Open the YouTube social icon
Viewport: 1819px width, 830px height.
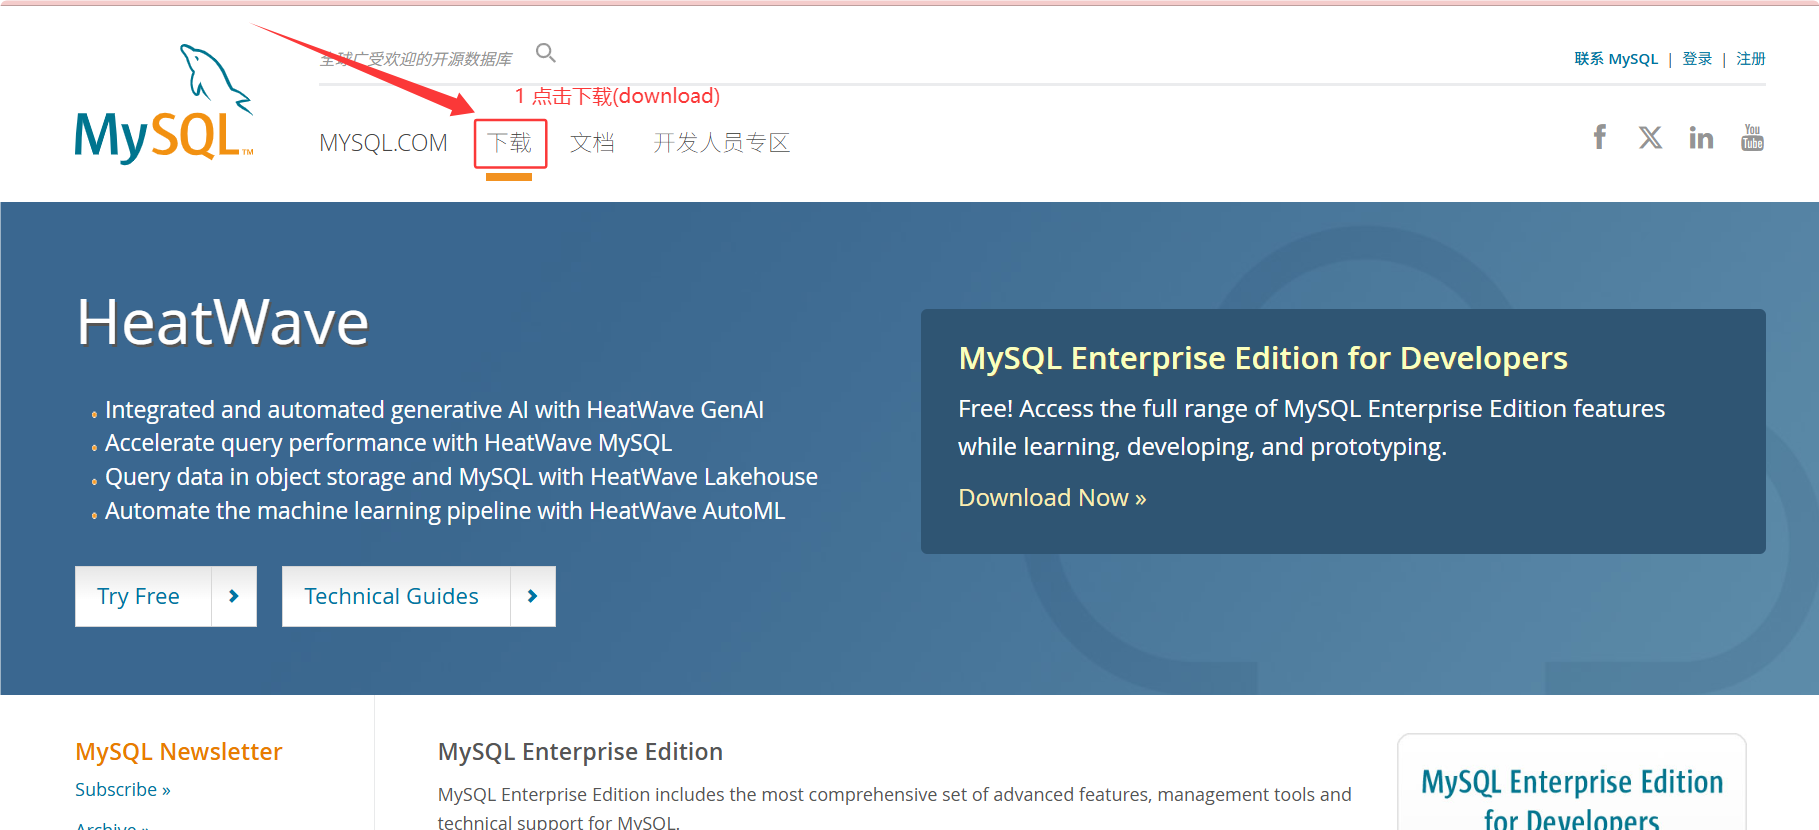(x=1752, y=137)
